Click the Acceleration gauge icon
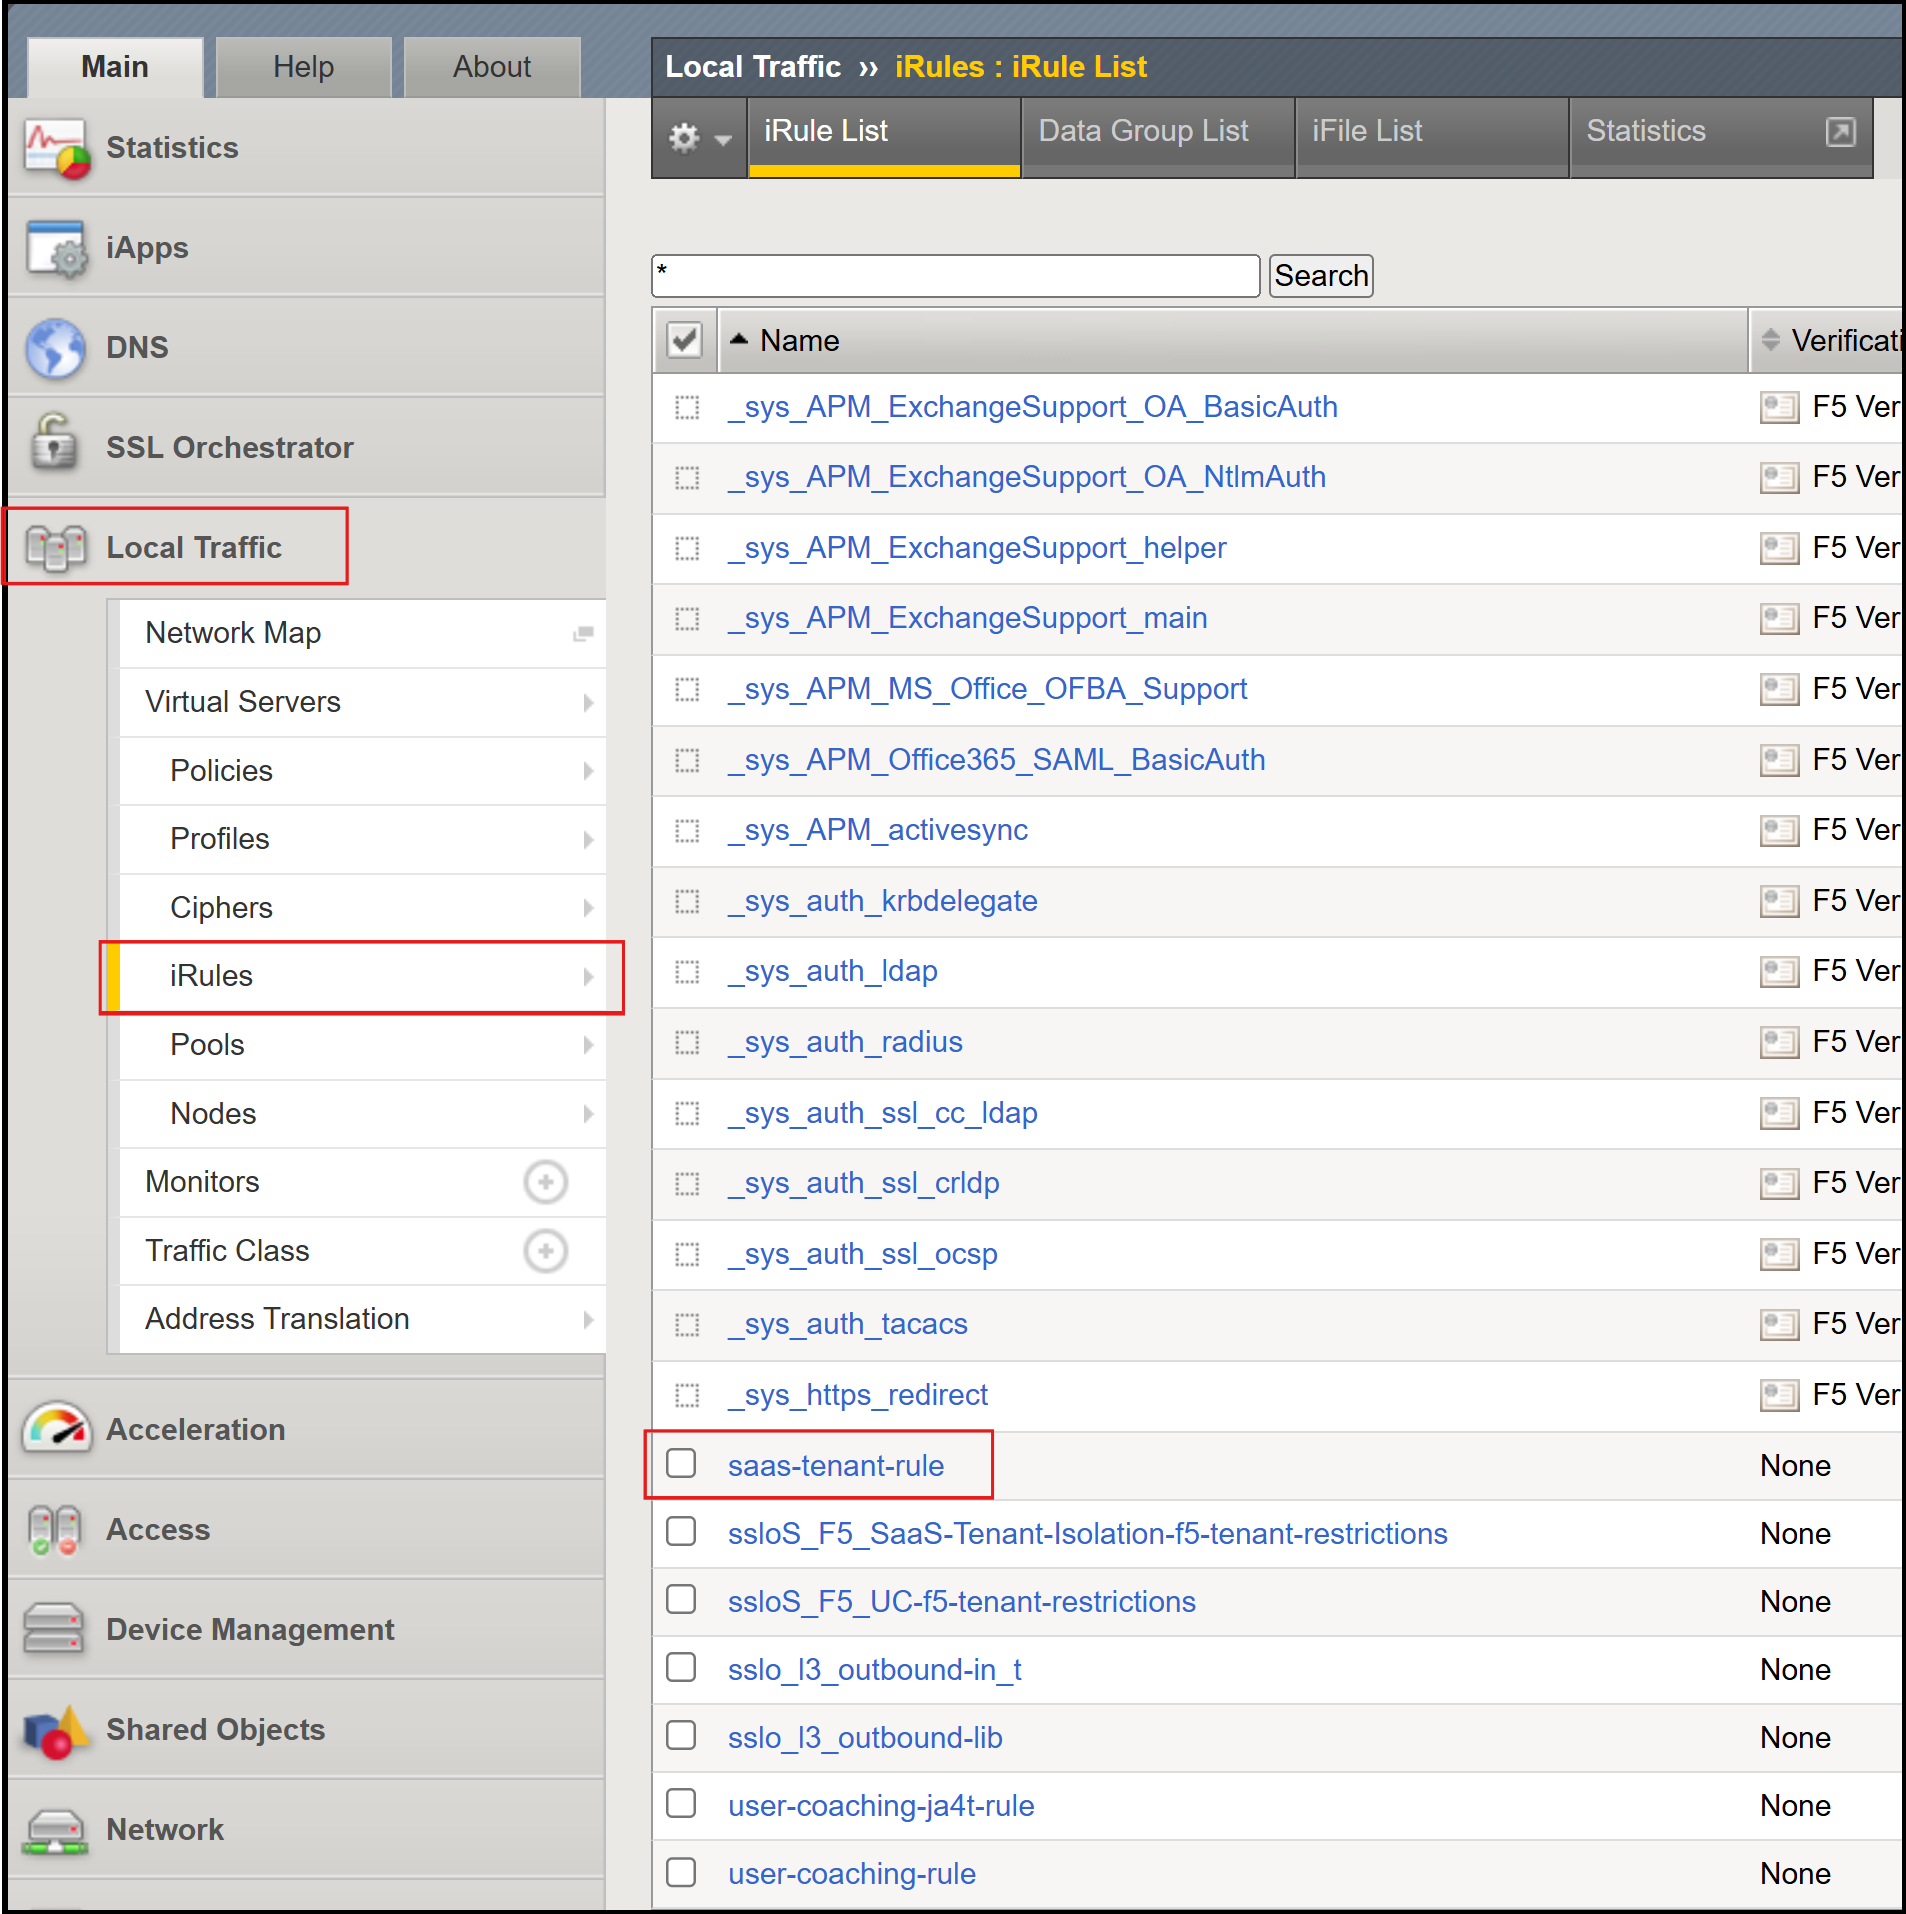This screenshot has height=1914, width=1906. pyautogui.click(x=56, y=1428)
